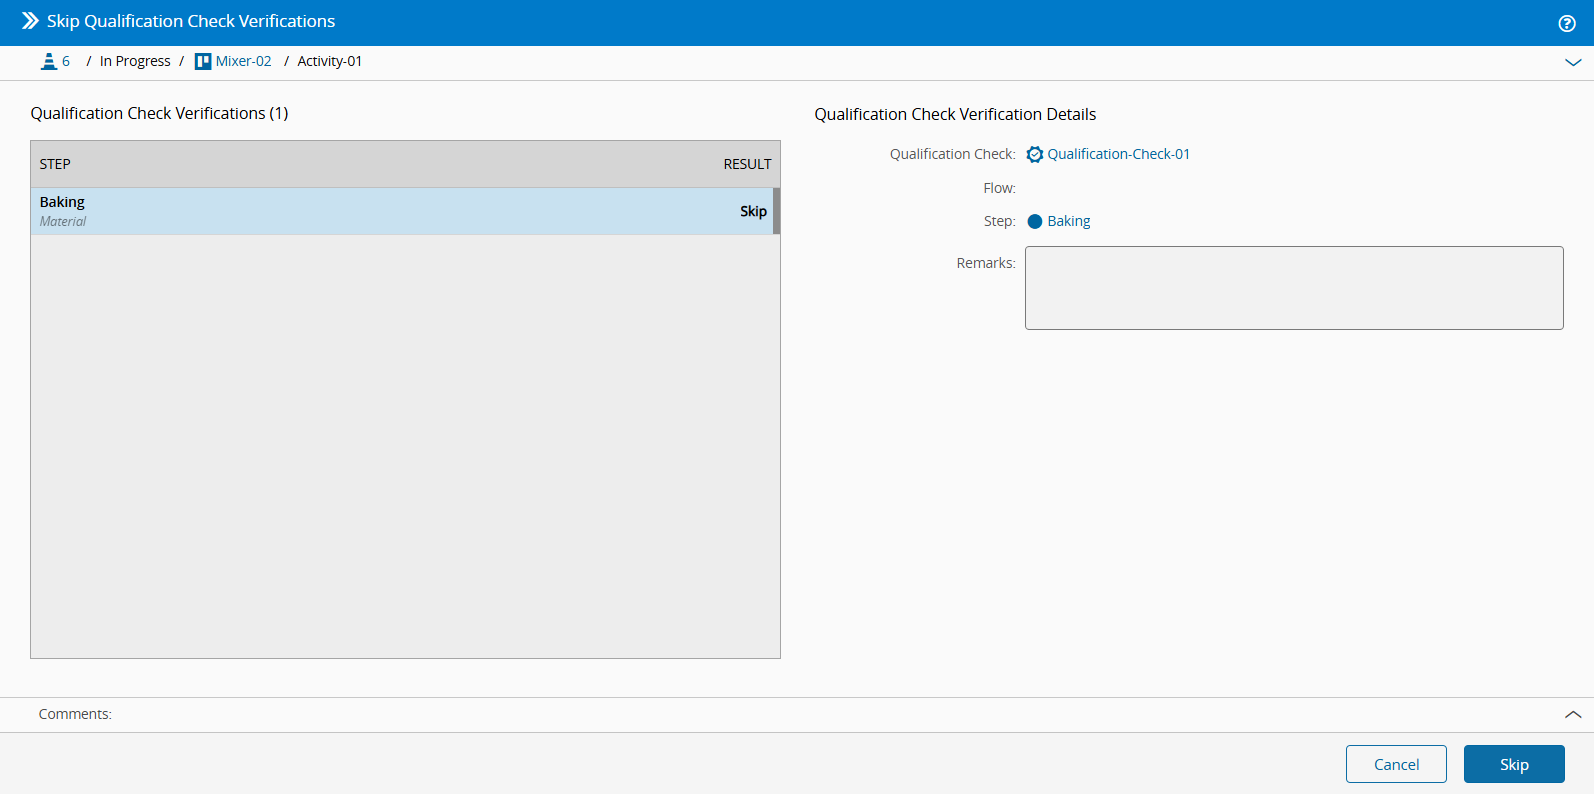1594x794 pixels.
Task: Click the Mixer-02 resource icon
Action: (203, 62)
